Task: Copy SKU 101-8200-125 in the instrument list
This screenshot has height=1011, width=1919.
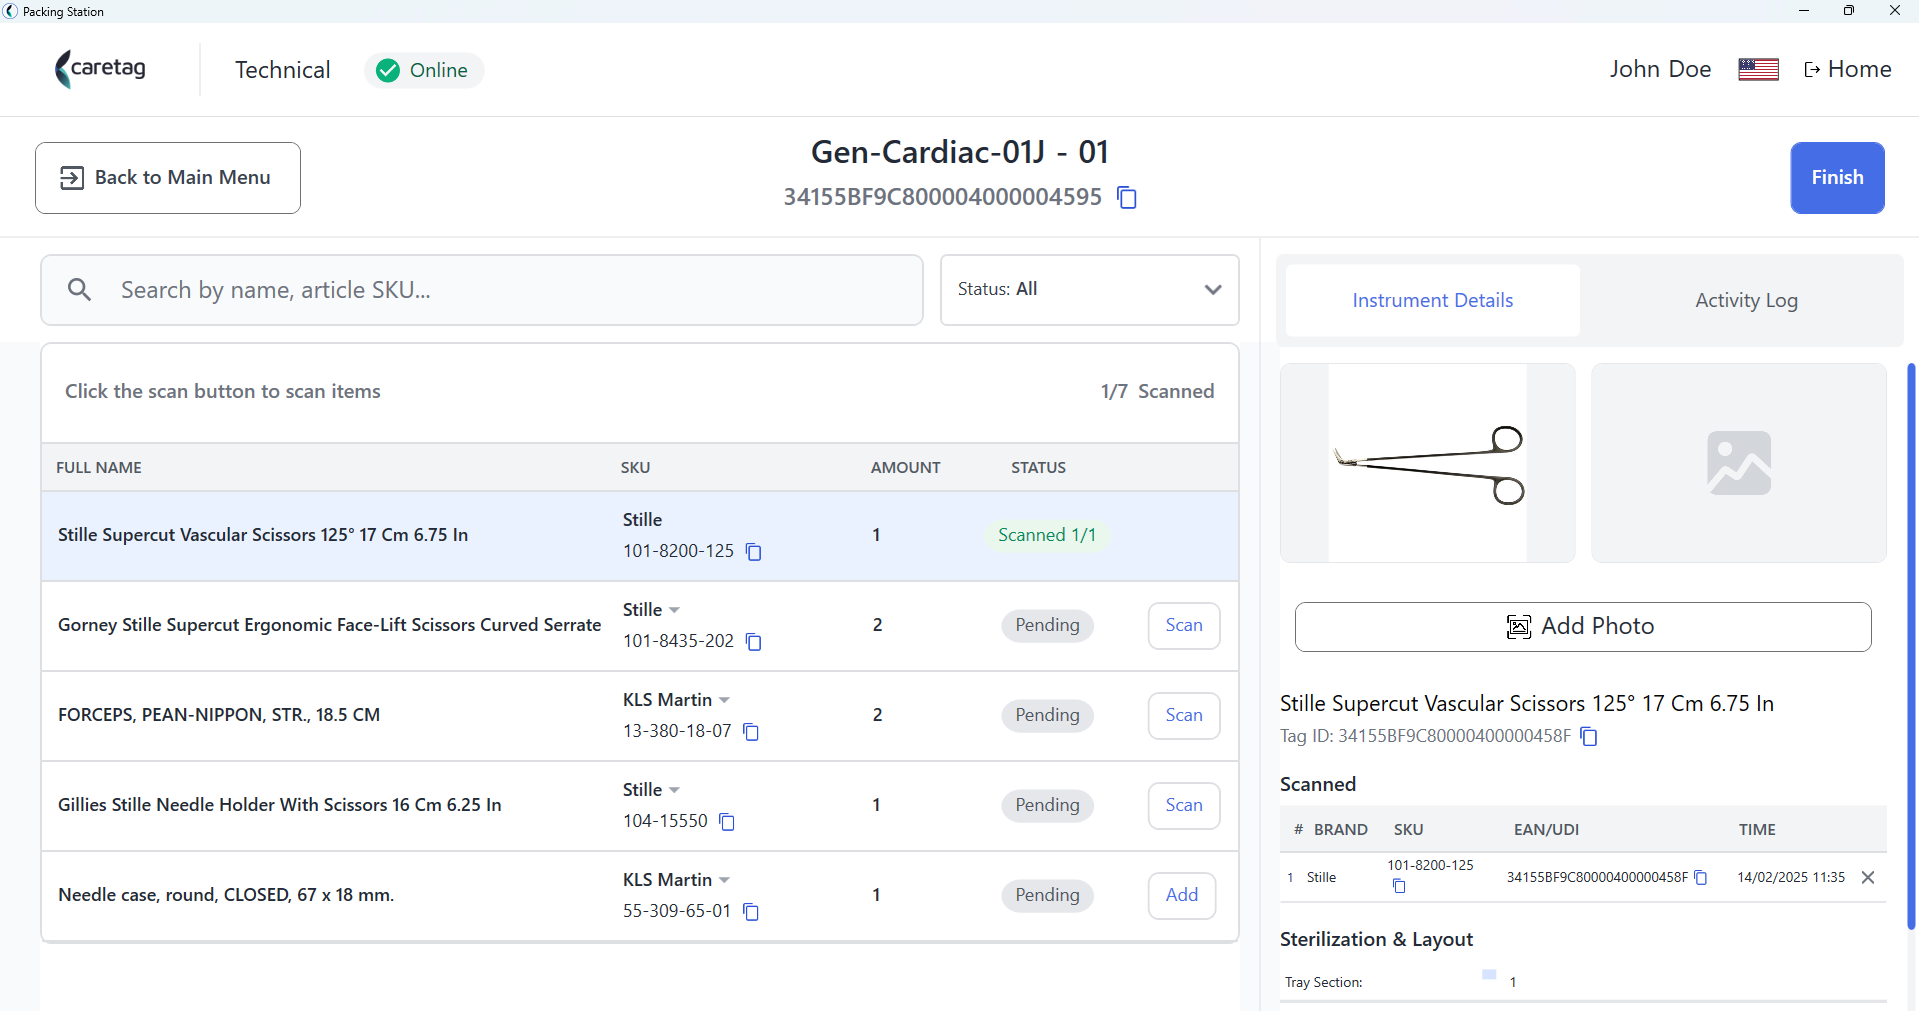Action: tap(754, 552)
